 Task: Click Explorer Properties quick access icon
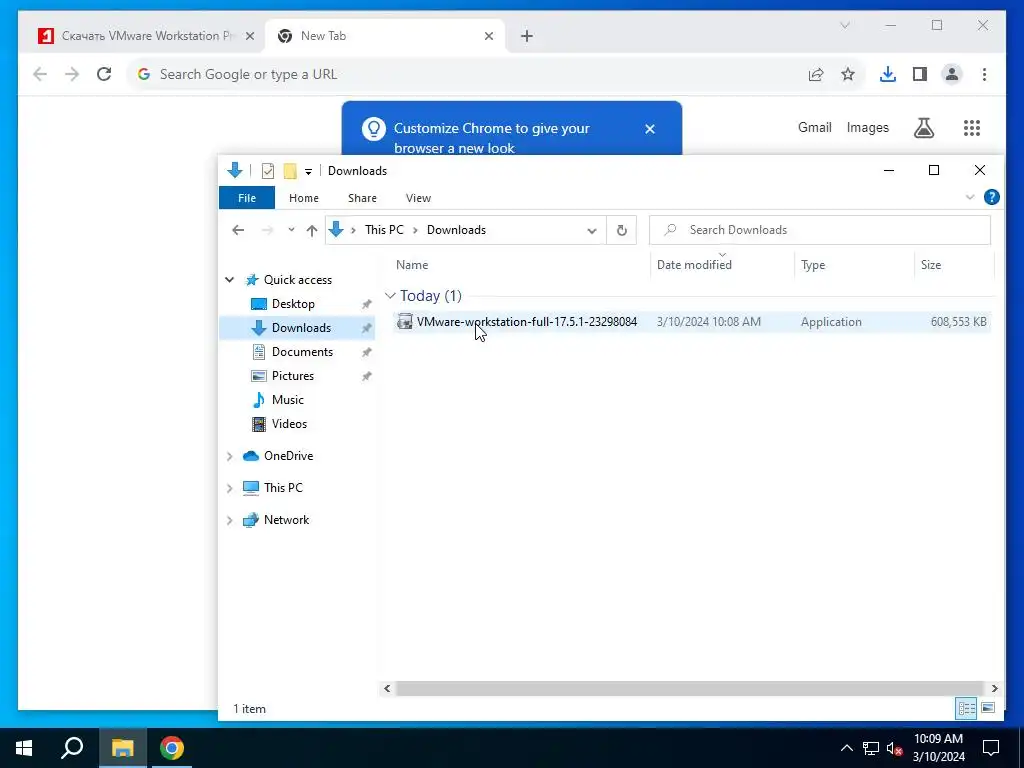click(268, 171)
